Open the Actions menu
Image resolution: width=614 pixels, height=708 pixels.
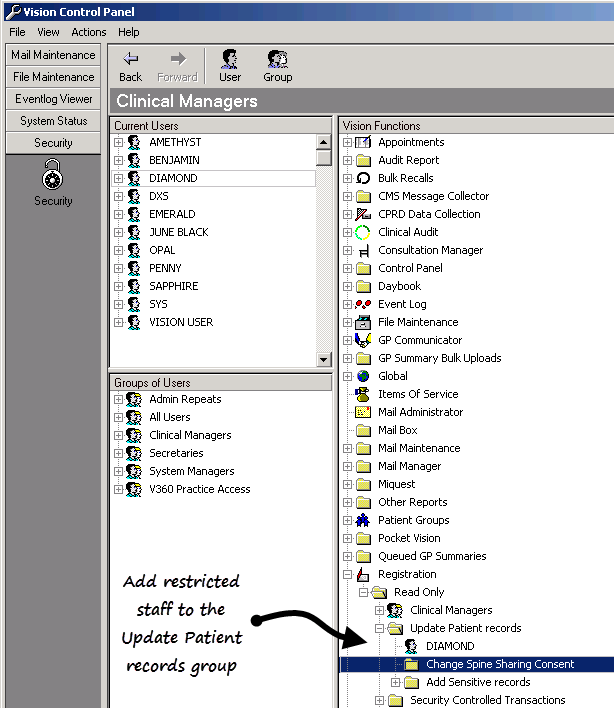click(88, 32)
